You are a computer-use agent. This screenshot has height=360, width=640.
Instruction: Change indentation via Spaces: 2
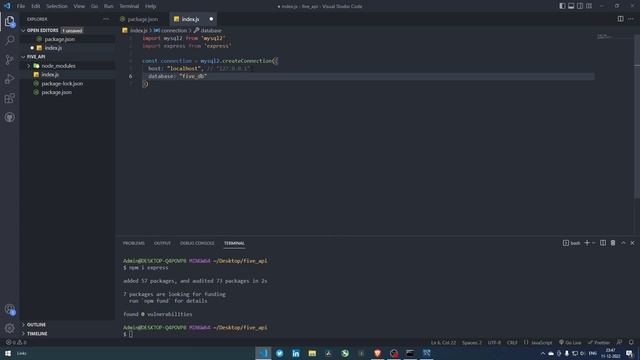point(472,342)
